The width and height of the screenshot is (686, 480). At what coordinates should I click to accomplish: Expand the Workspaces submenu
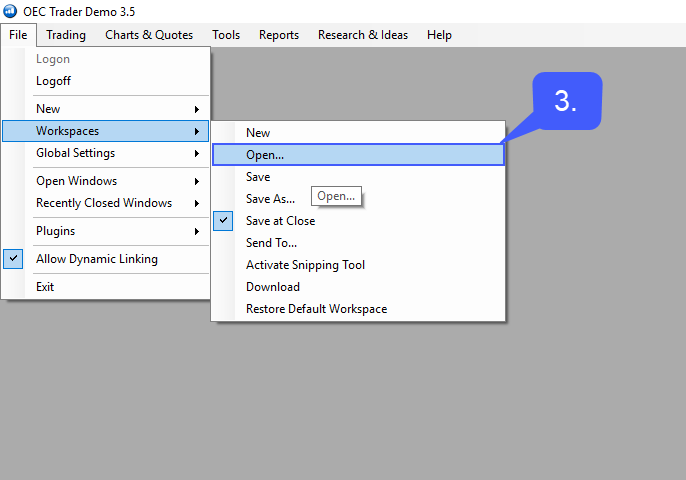pos(105,131)
